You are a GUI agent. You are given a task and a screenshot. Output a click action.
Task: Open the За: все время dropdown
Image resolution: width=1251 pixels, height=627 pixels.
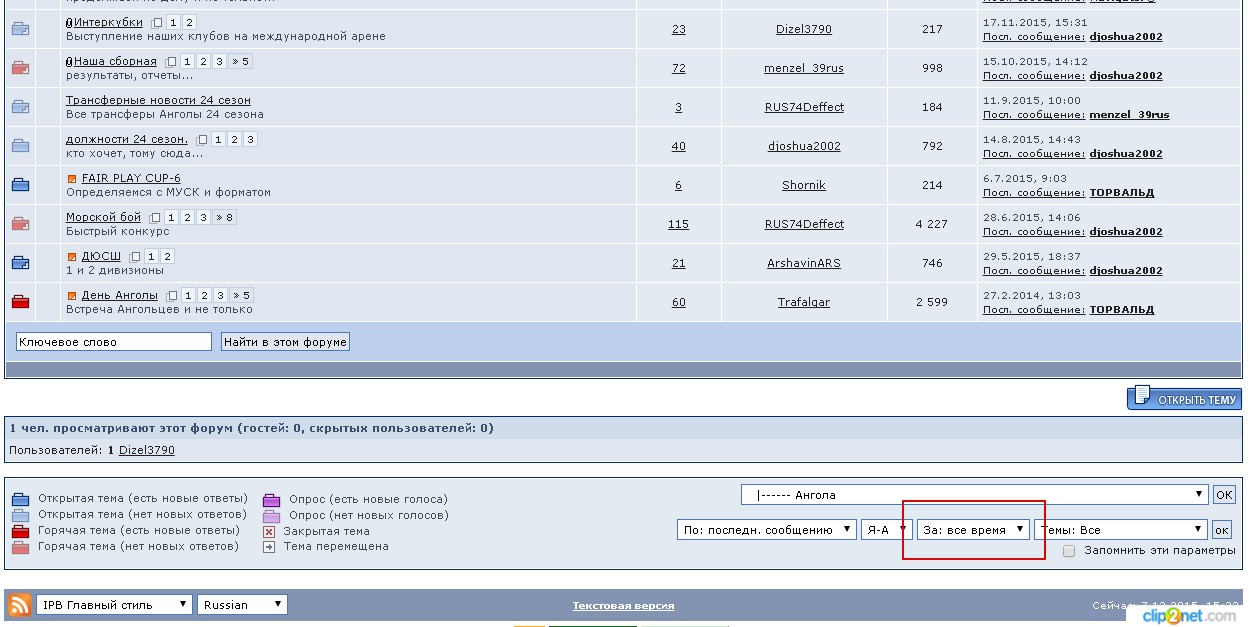pyautogui.click(x=973, y=530)
